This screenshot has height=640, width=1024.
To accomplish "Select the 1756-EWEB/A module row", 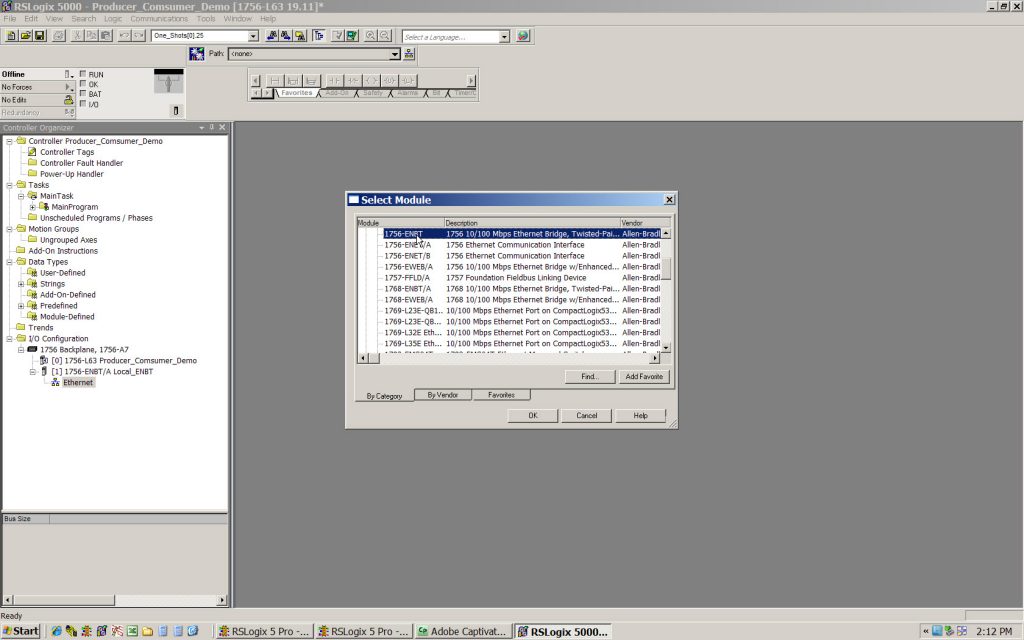I will [x=521, y=267].
